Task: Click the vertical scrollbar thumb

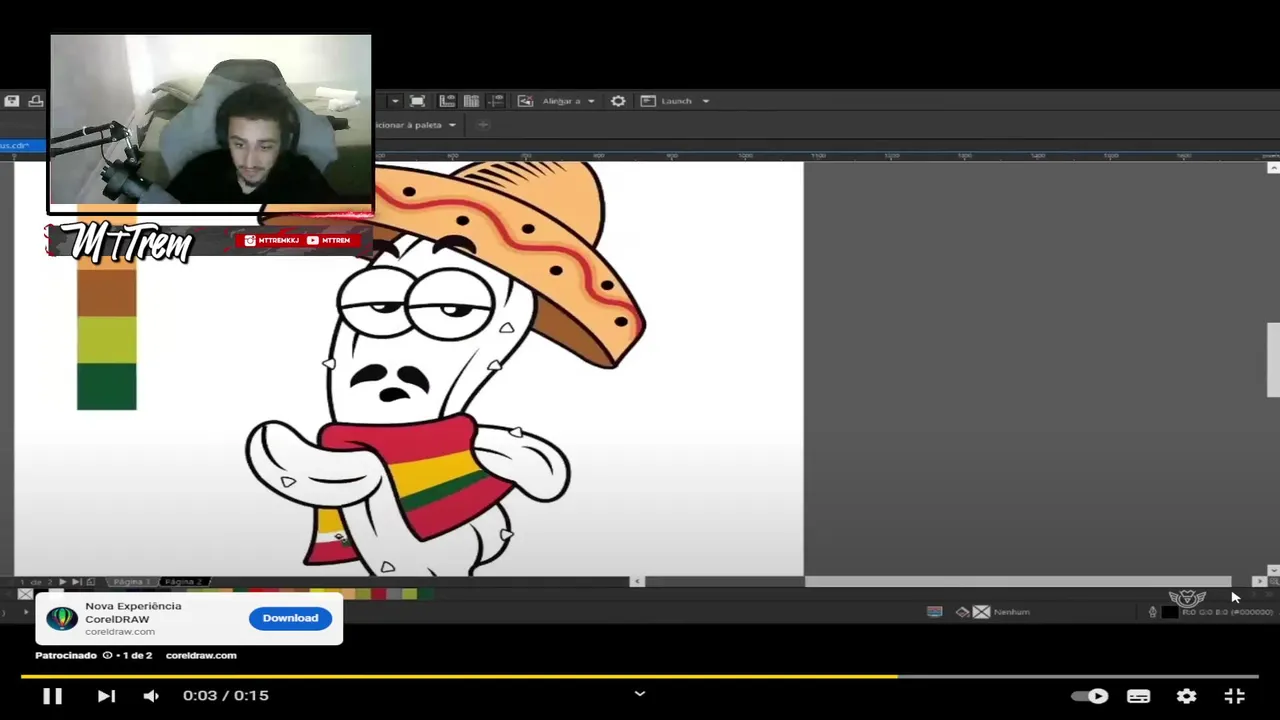Action: click(x=1273, y=360)
